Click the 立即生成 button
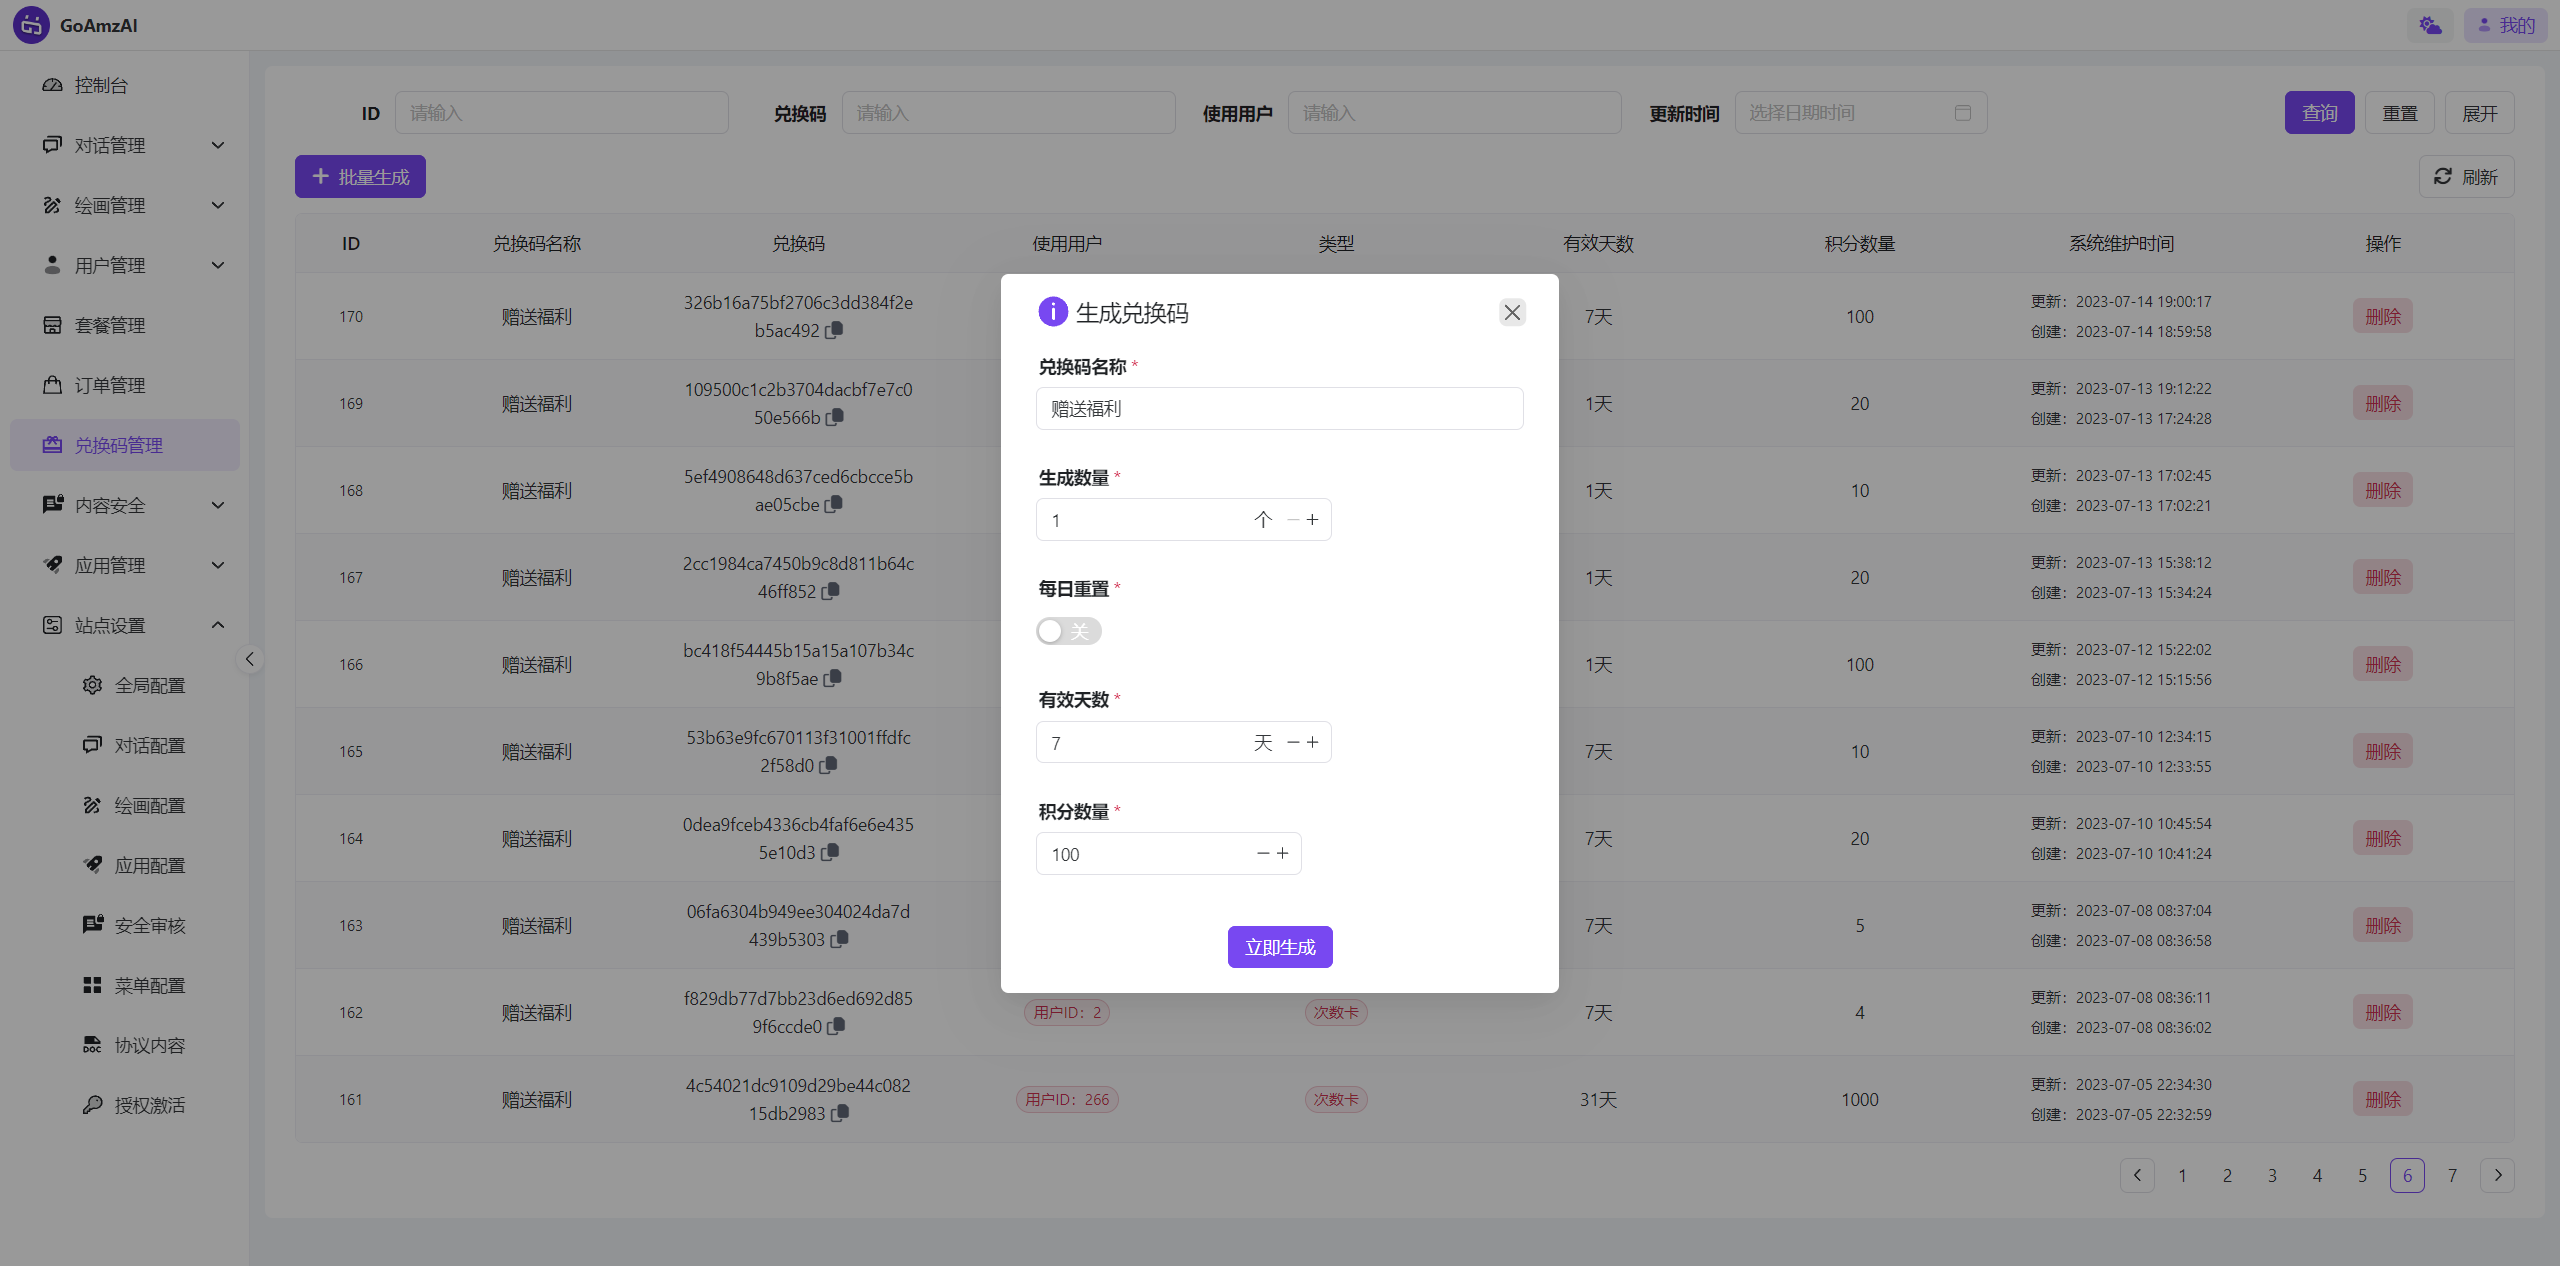The width and height of the screenshot is (2560, 1266). coord(1280,947)
